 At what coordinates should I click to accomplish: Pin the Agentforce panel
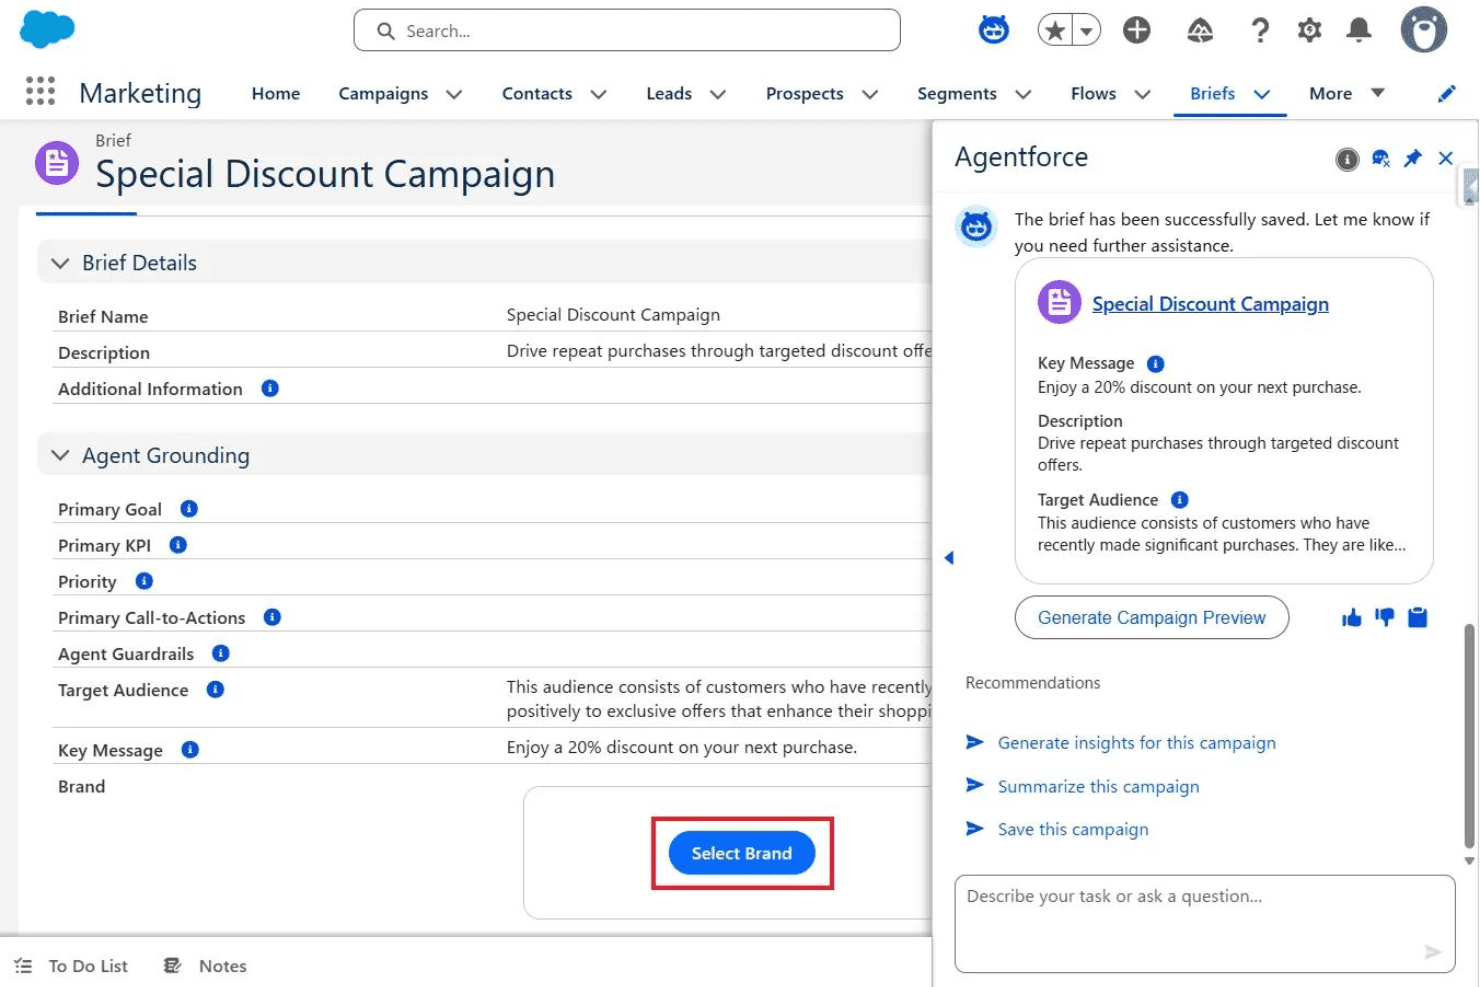tap(1412, 158)
